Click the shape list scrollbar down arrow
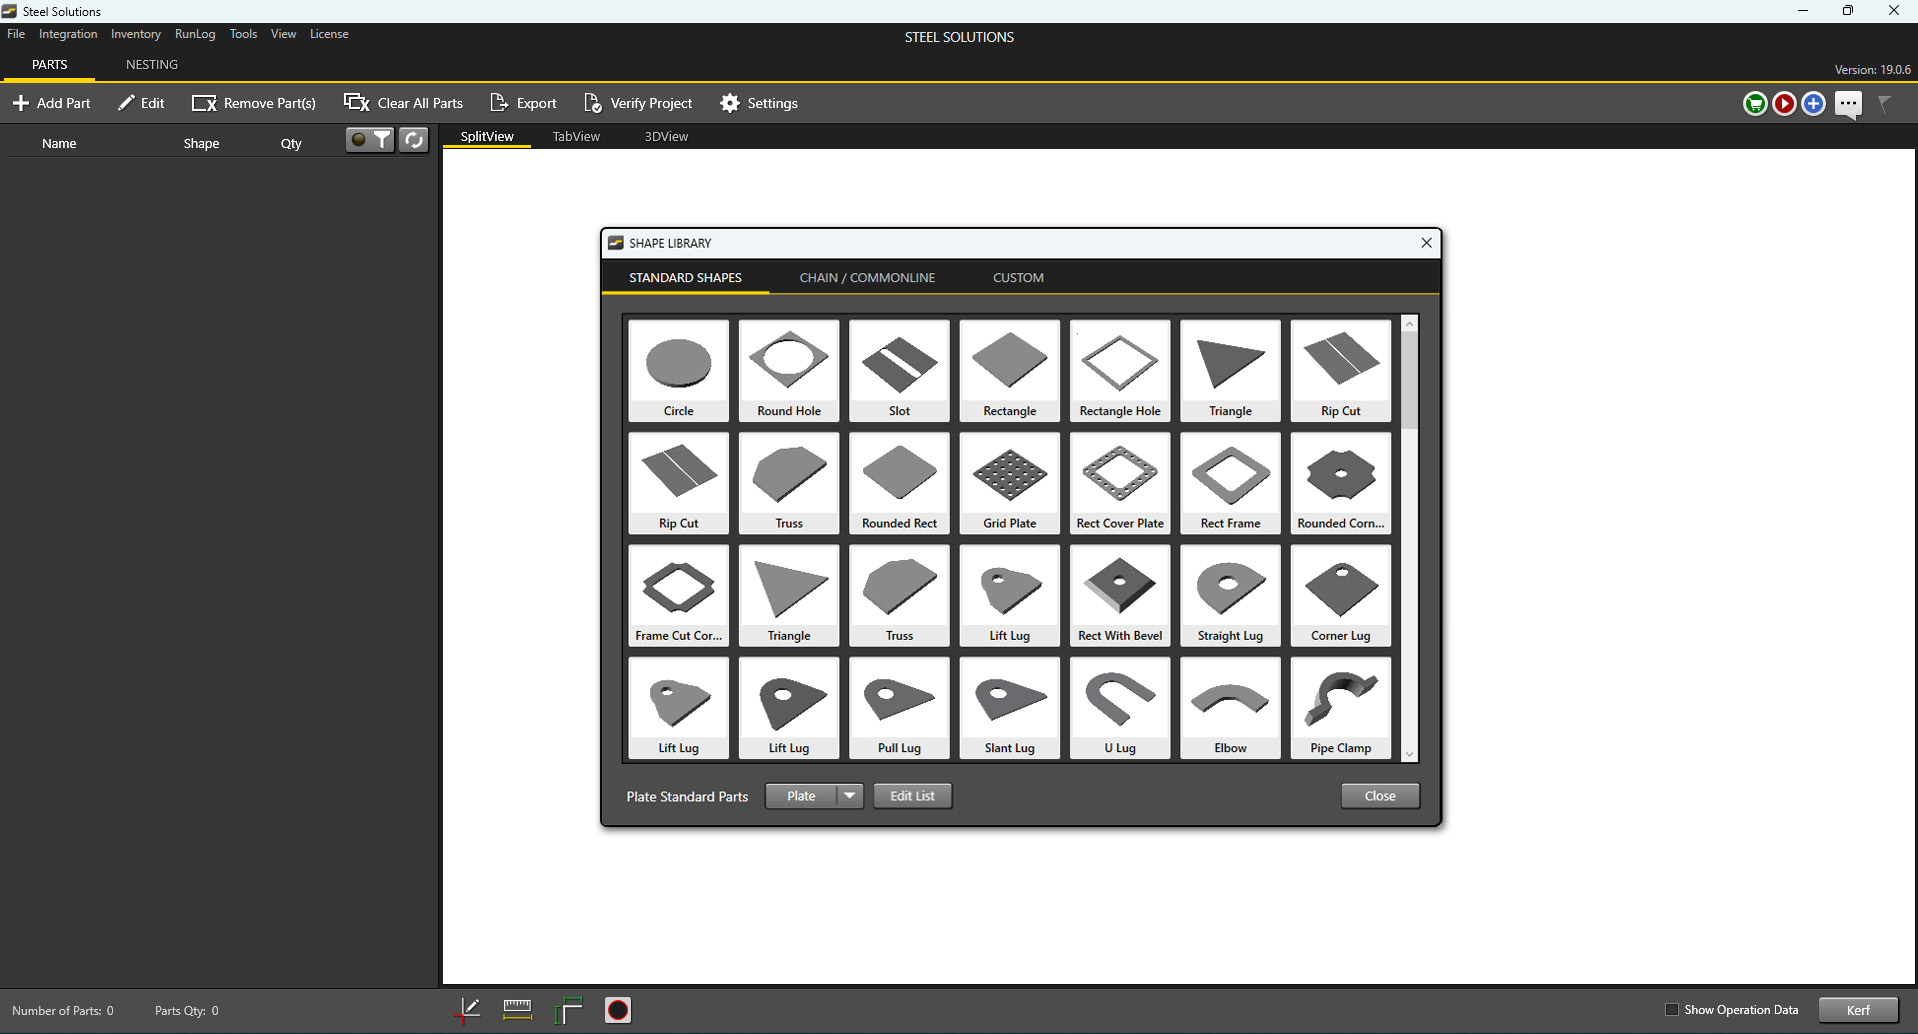 point(1409,754)
